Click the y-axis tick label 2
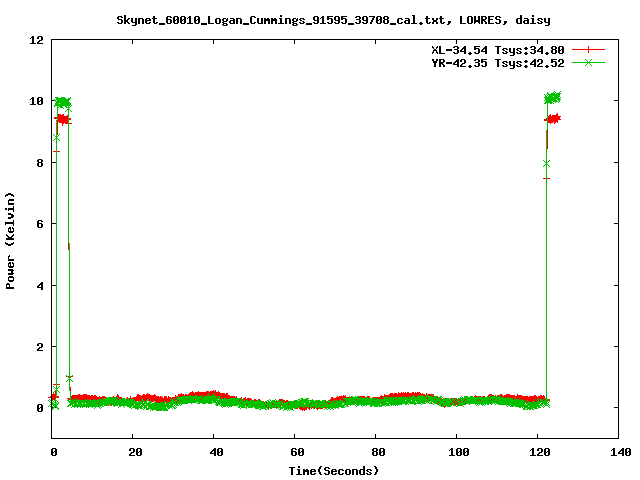Viewport: 640px width, 480px height. pyautogui.click(x=40, y=347)
